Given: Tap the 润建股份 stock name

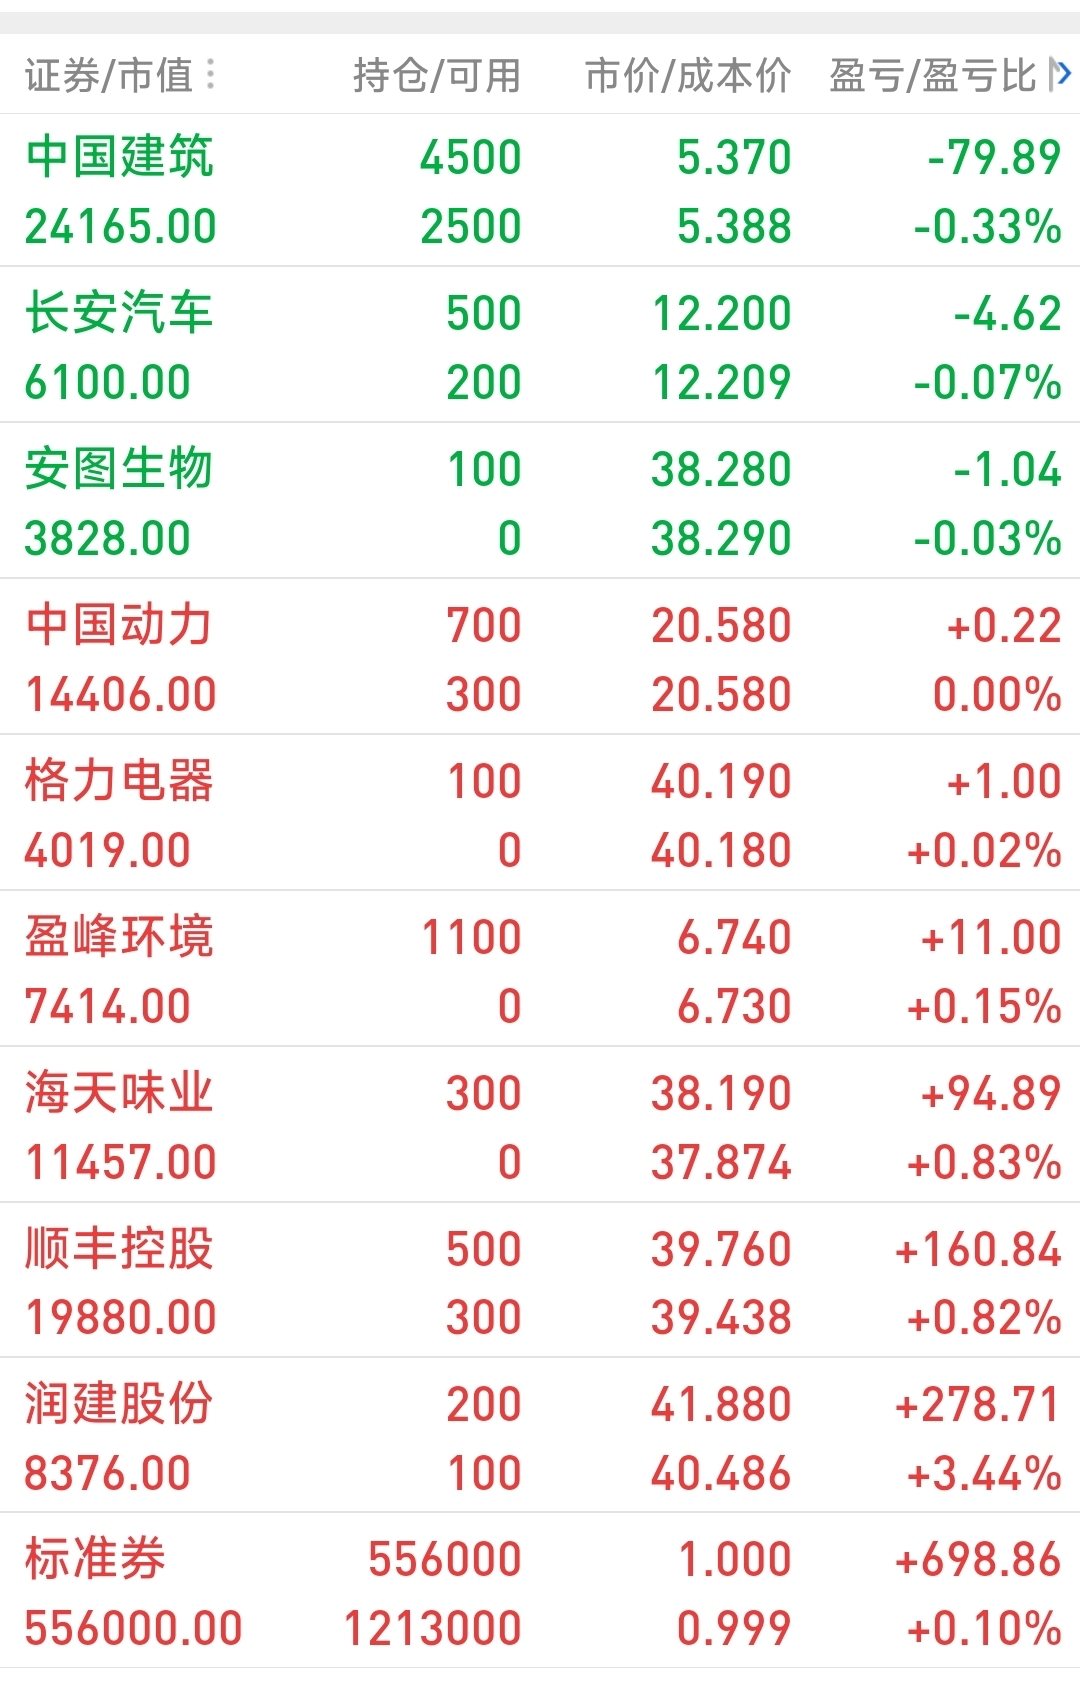Looking at the screenshot, I should (x=119, y=1404).
